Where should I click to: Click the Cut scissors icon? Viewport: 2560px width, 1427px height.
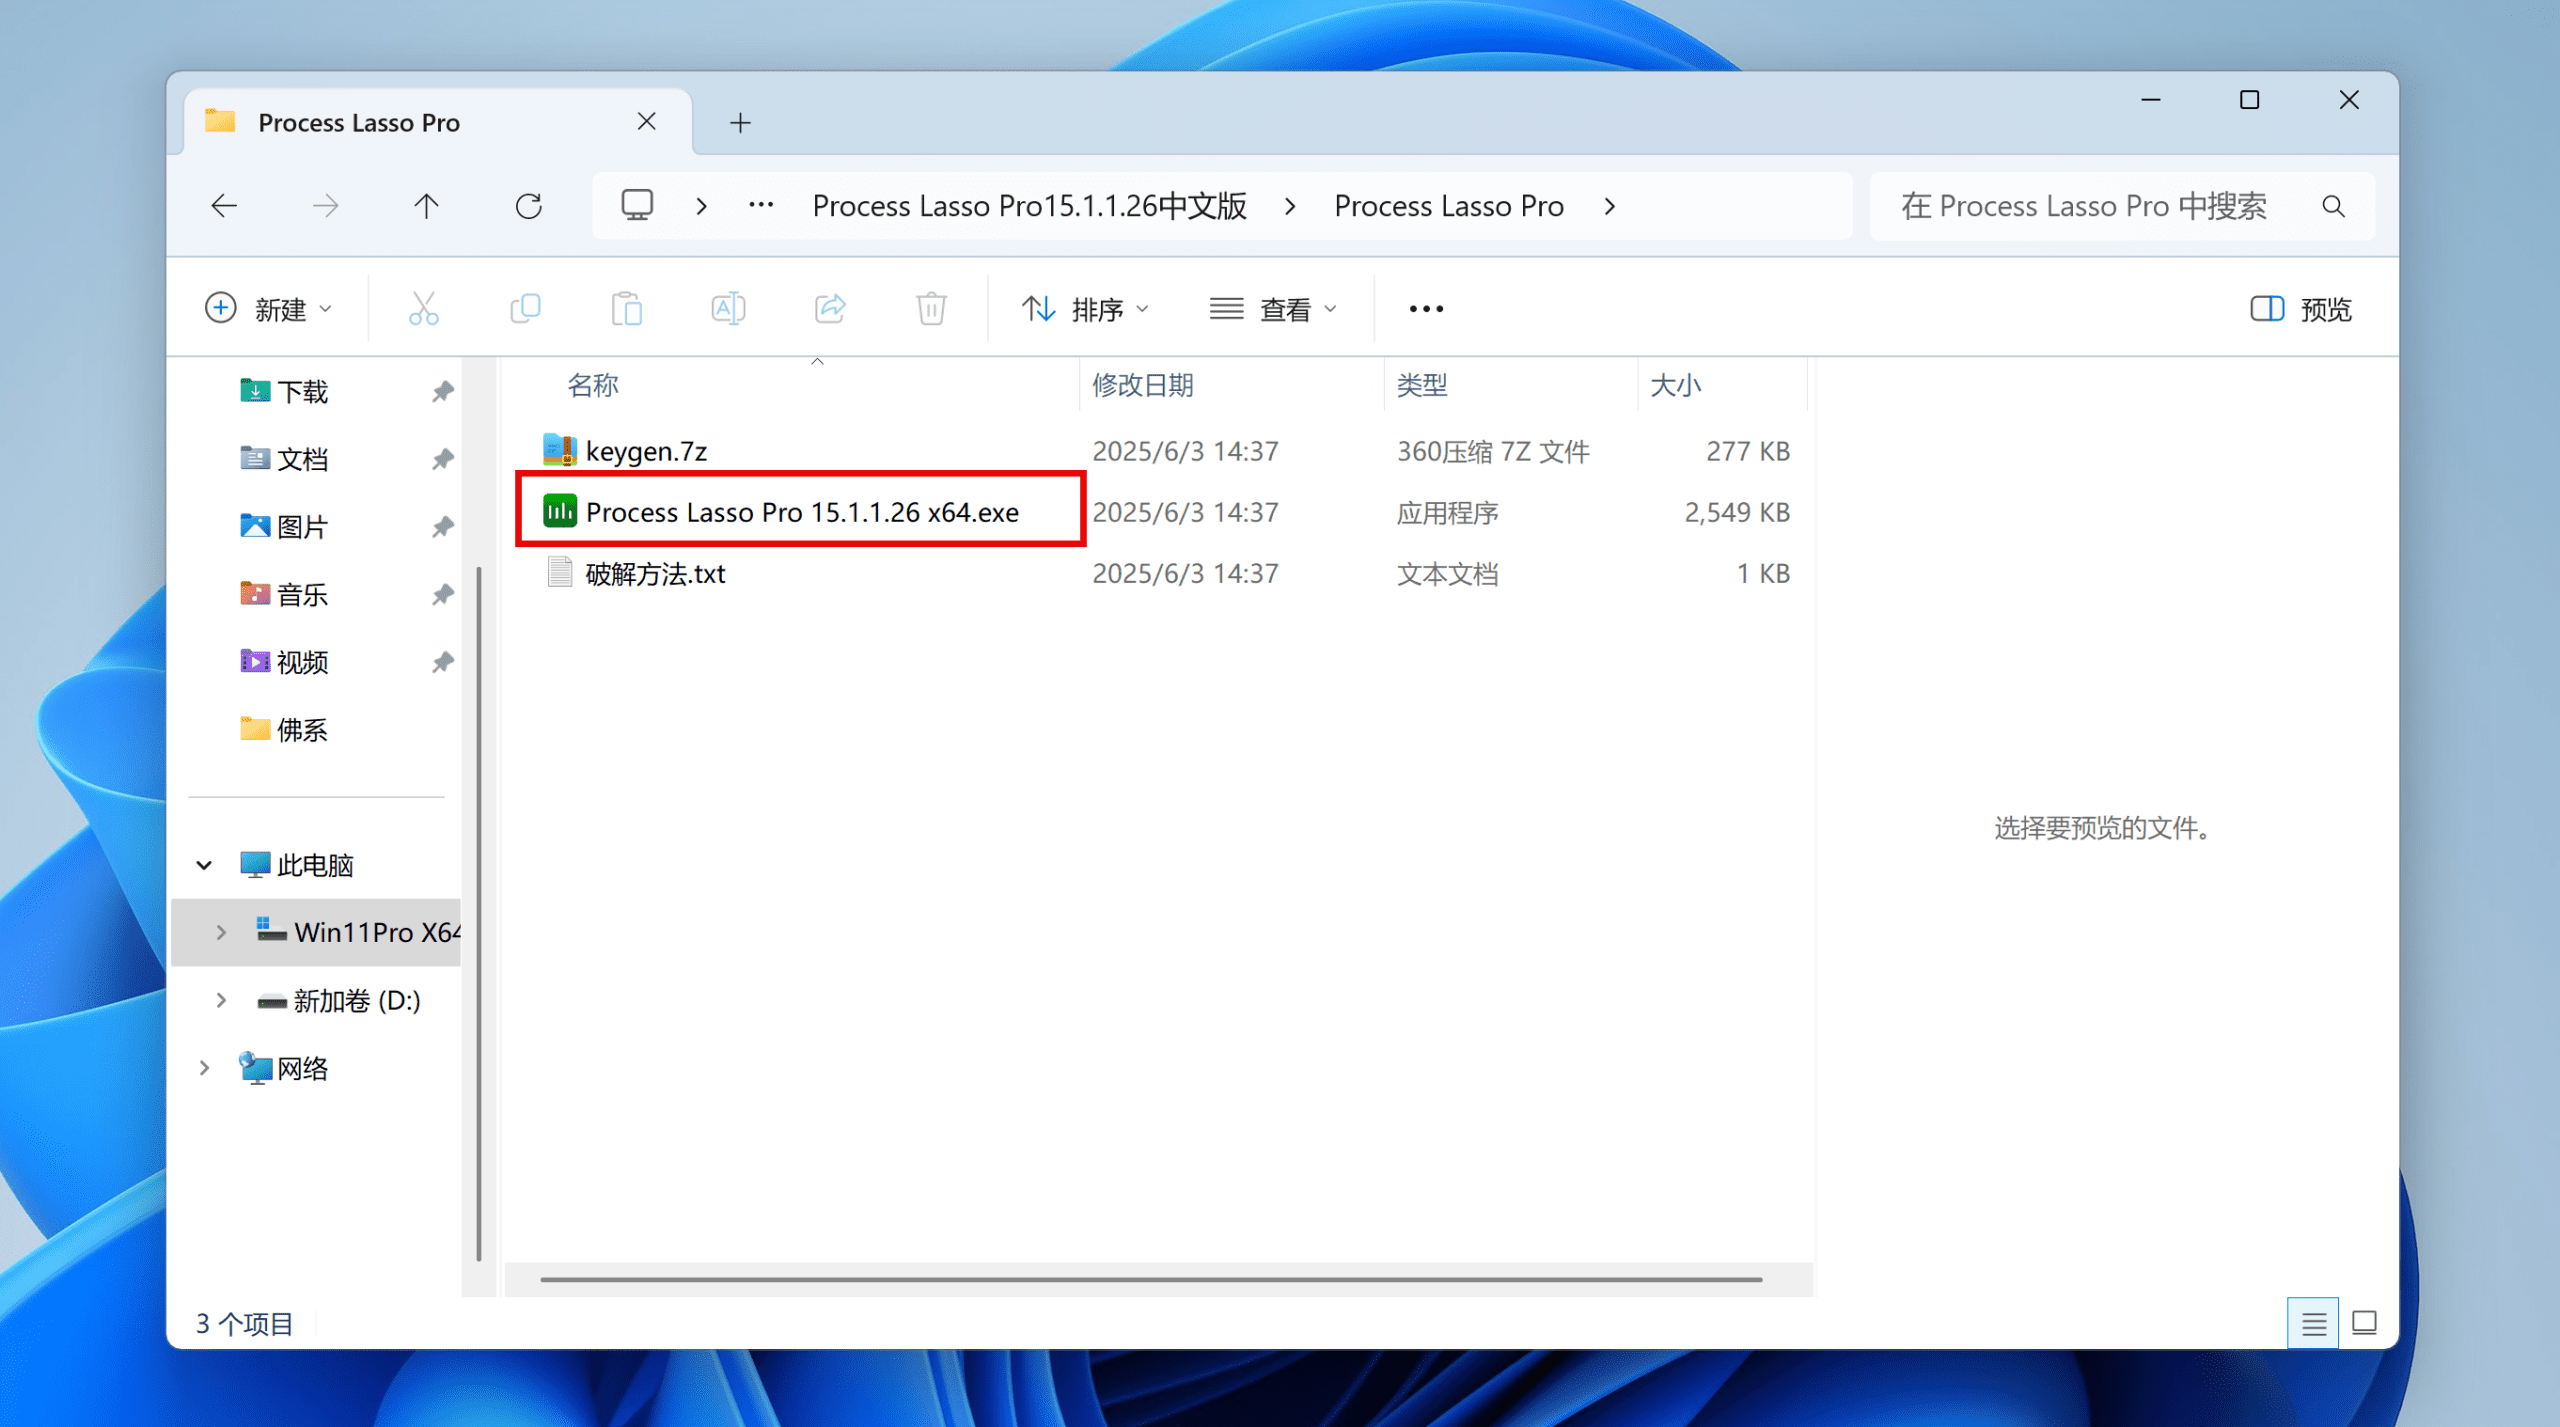pos(423,309)
